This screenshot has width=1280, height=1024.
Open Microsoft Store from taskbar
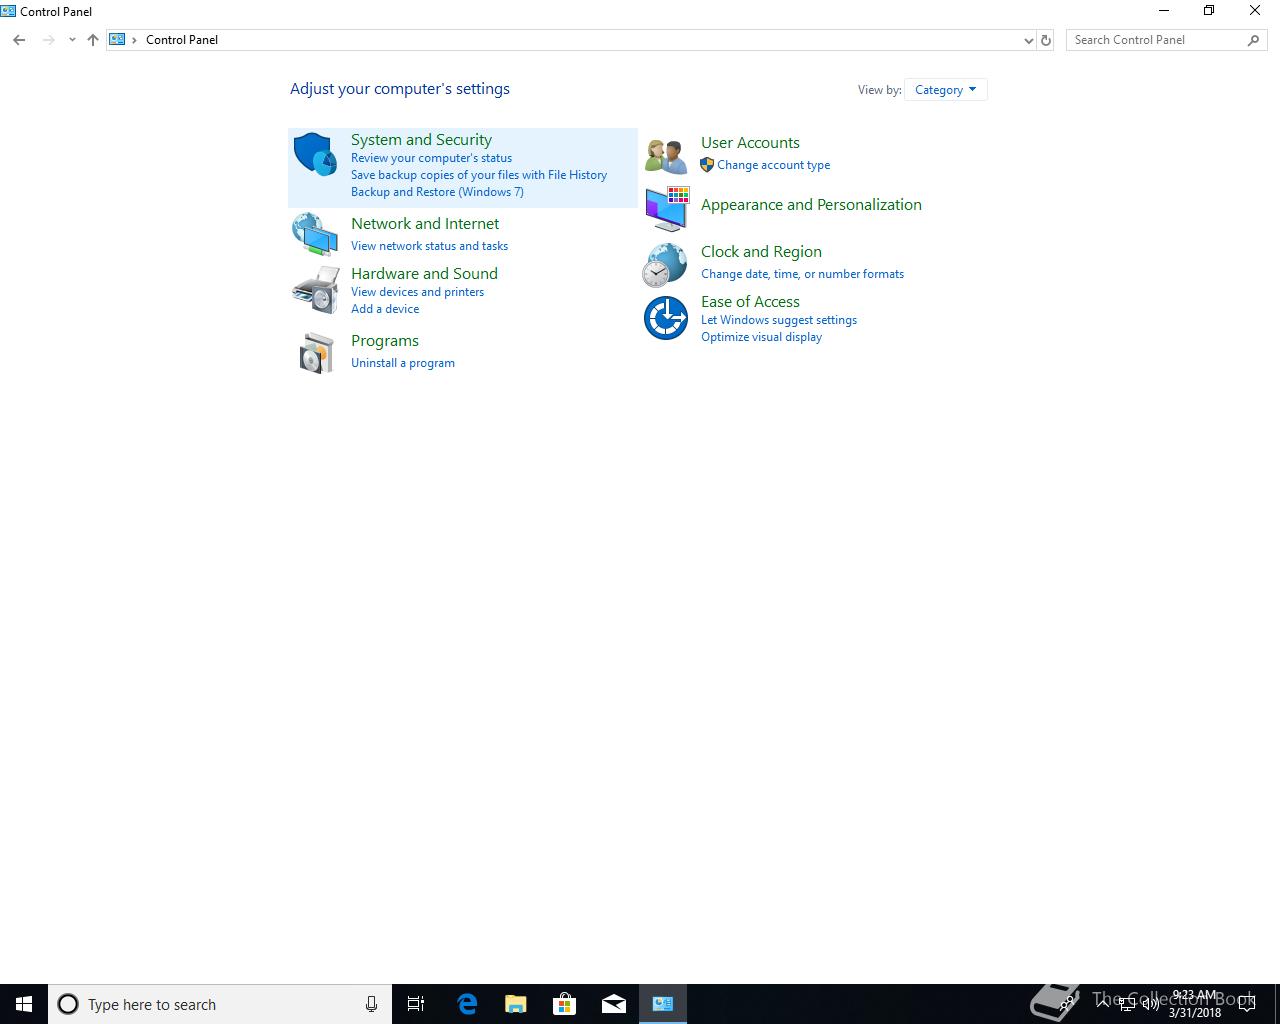pyautogui.click(x=565, y=1004)
